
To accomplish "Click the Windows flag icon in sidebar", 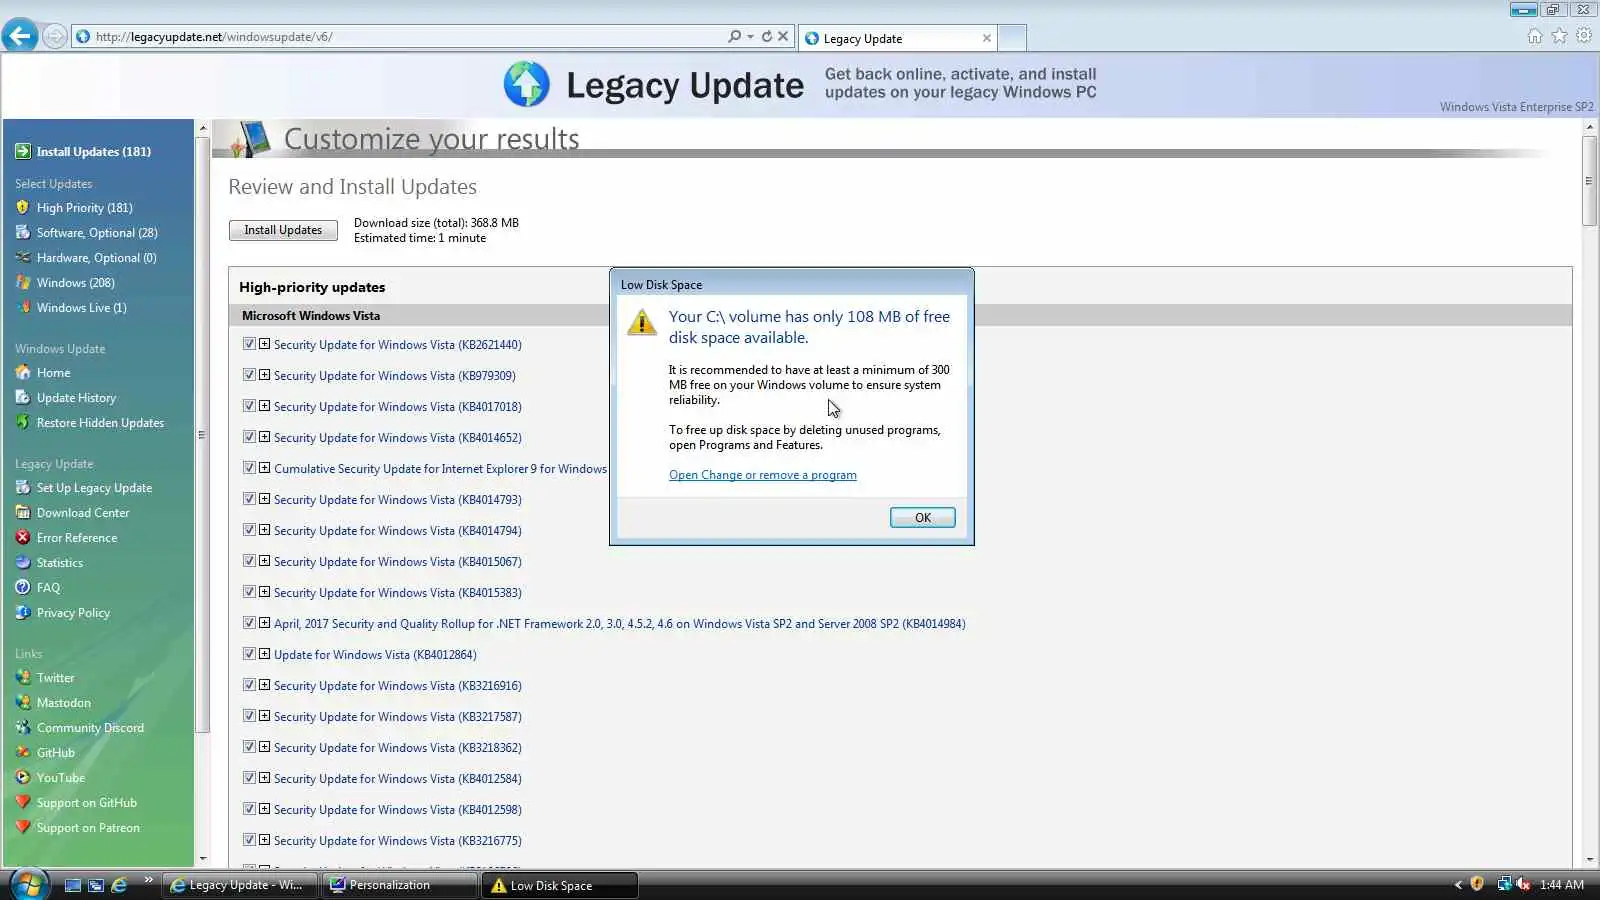I will [x=23, y=283].
